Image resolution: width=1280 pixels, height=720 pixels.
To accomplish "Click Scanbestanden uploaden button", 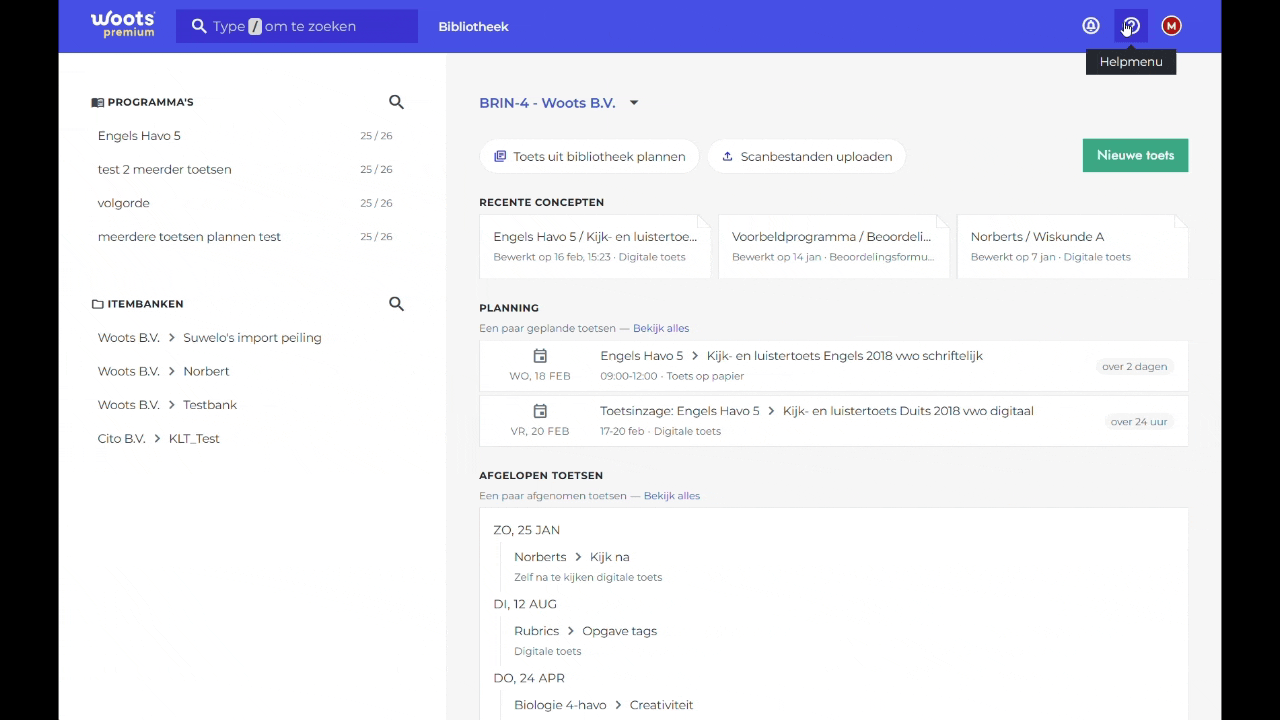I will click(806, 156).
